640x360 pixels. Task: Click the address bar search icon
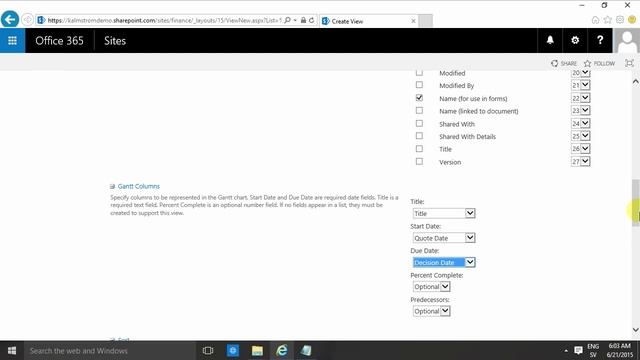pyautogui.click(x=287, y=20)
